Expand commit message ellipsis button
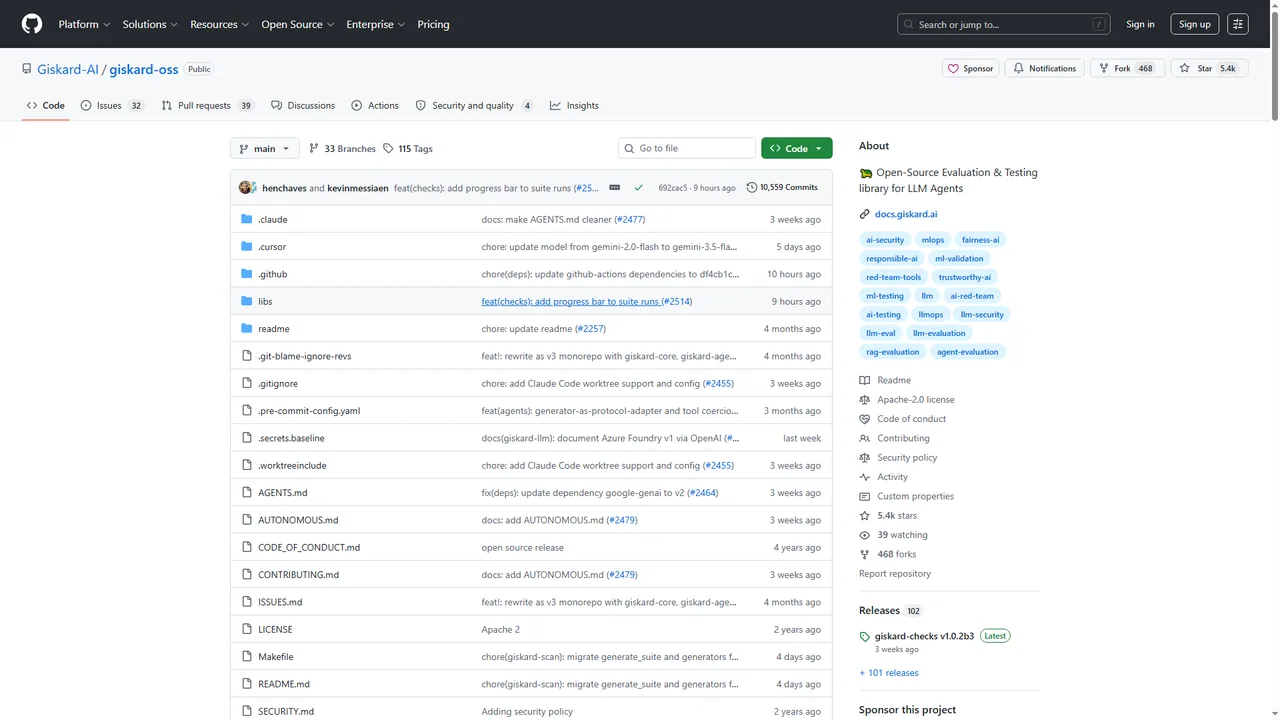The image size is (1280, 720). [614, 187]
